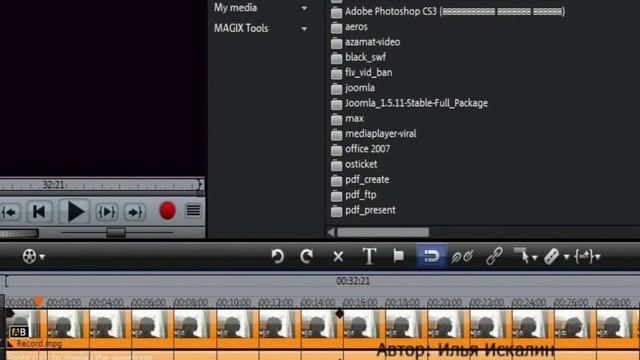Select the Record.mpg clip label

(x=39, y=344)
